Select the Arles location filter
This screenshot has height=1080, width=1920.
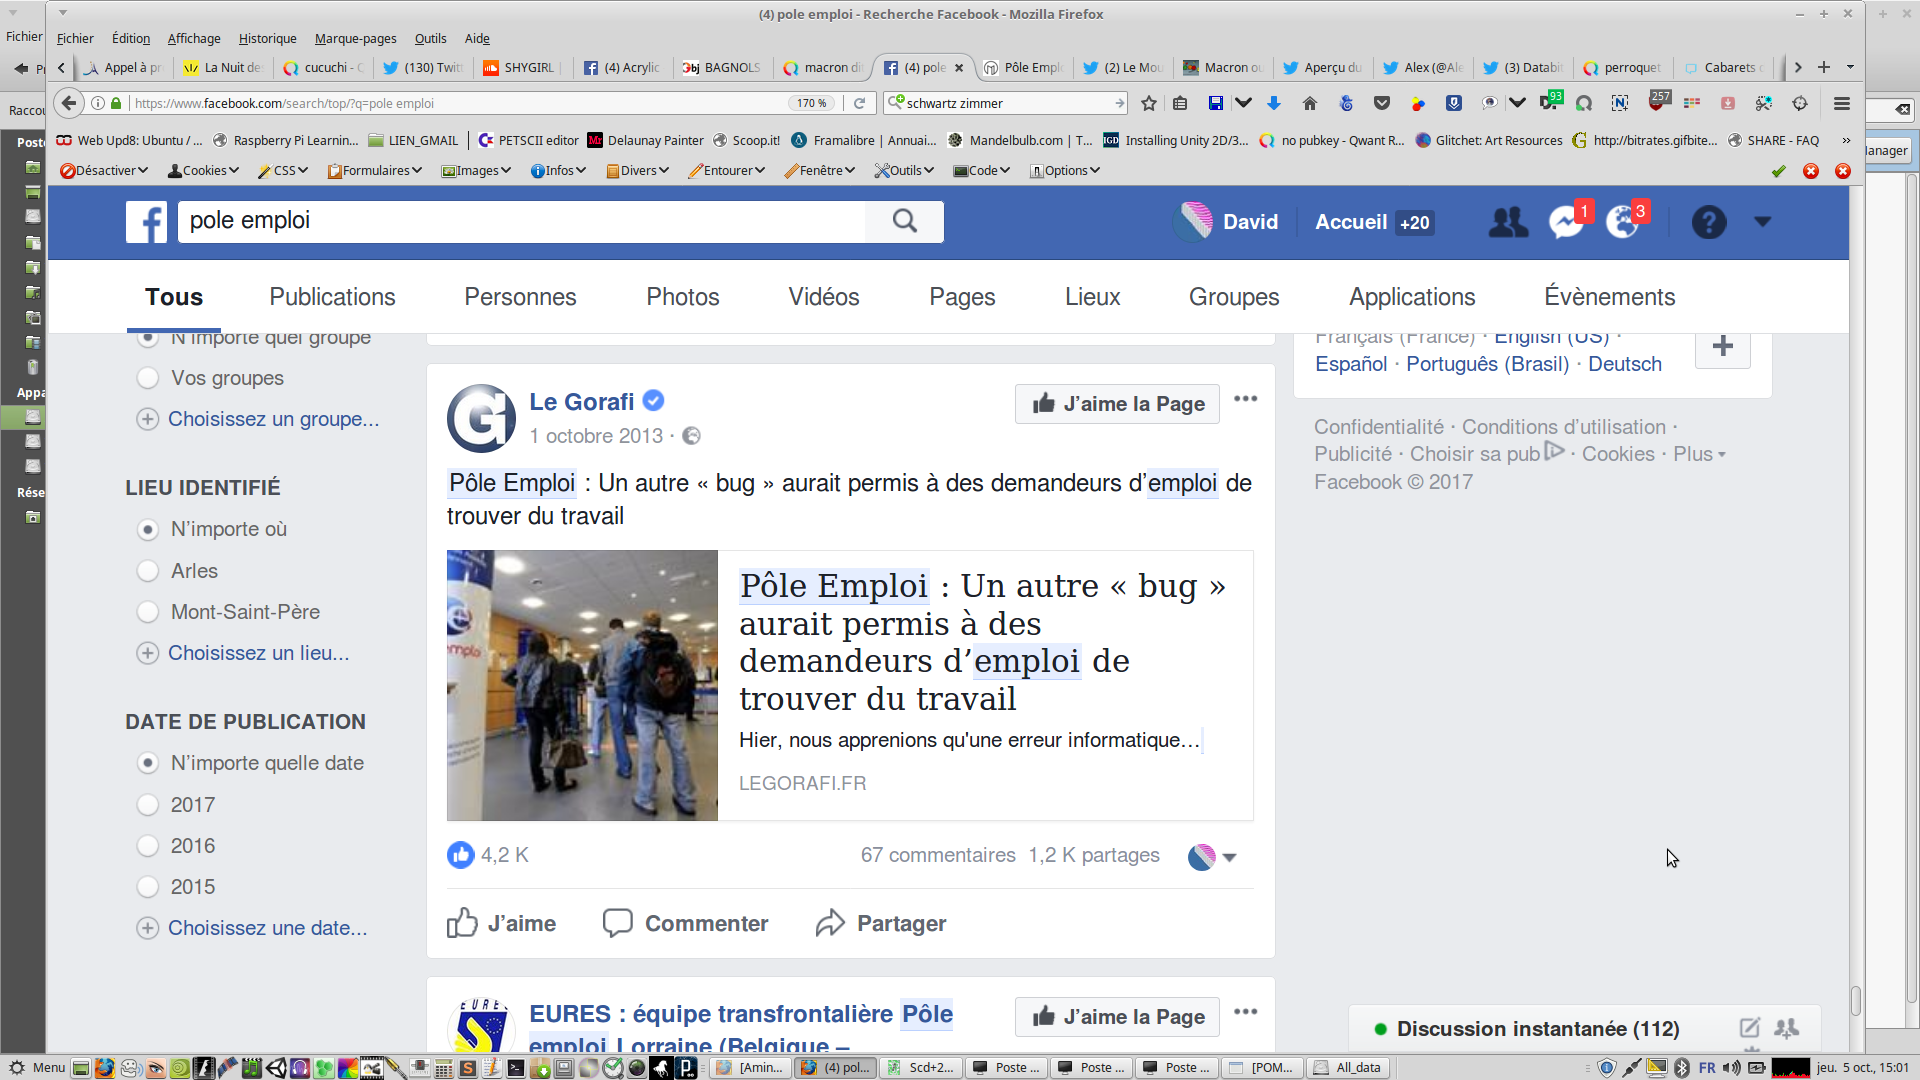[x=148, y=571]
